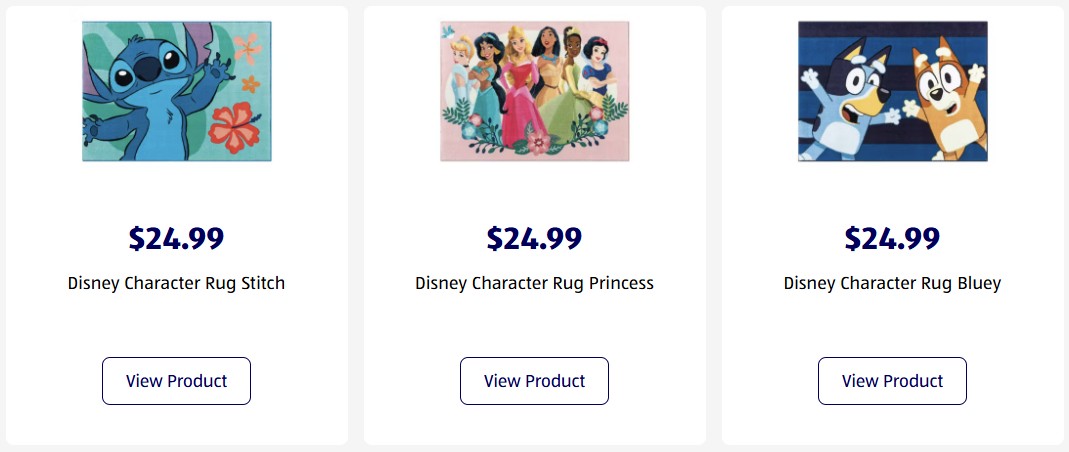Click the Princess rug $24.99 price
Screen dimensions: 1069x452
pos(534,238)
